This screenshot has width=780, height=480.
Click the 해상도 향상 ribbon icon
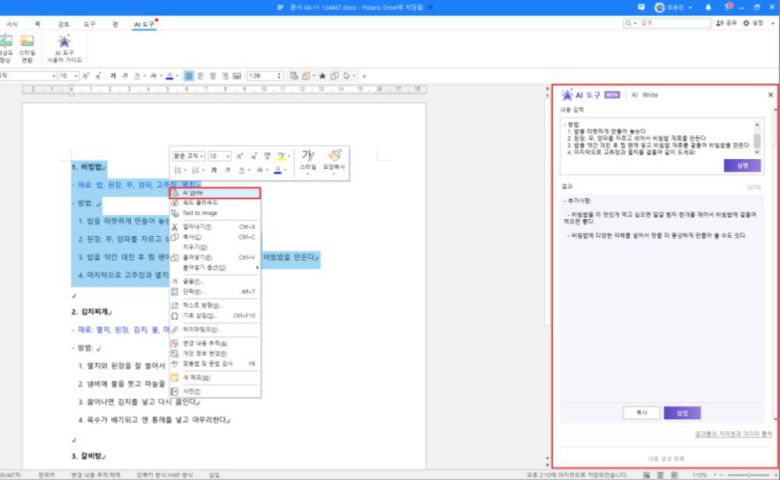(5, 49)
